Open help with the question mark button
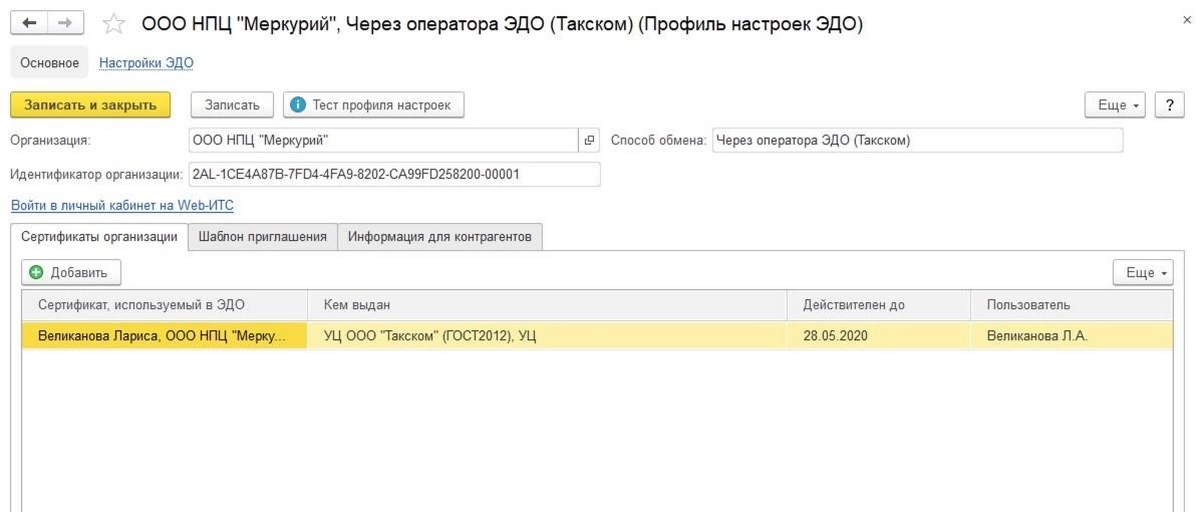The image size is (1200, 512). [x=1169, y=105]
